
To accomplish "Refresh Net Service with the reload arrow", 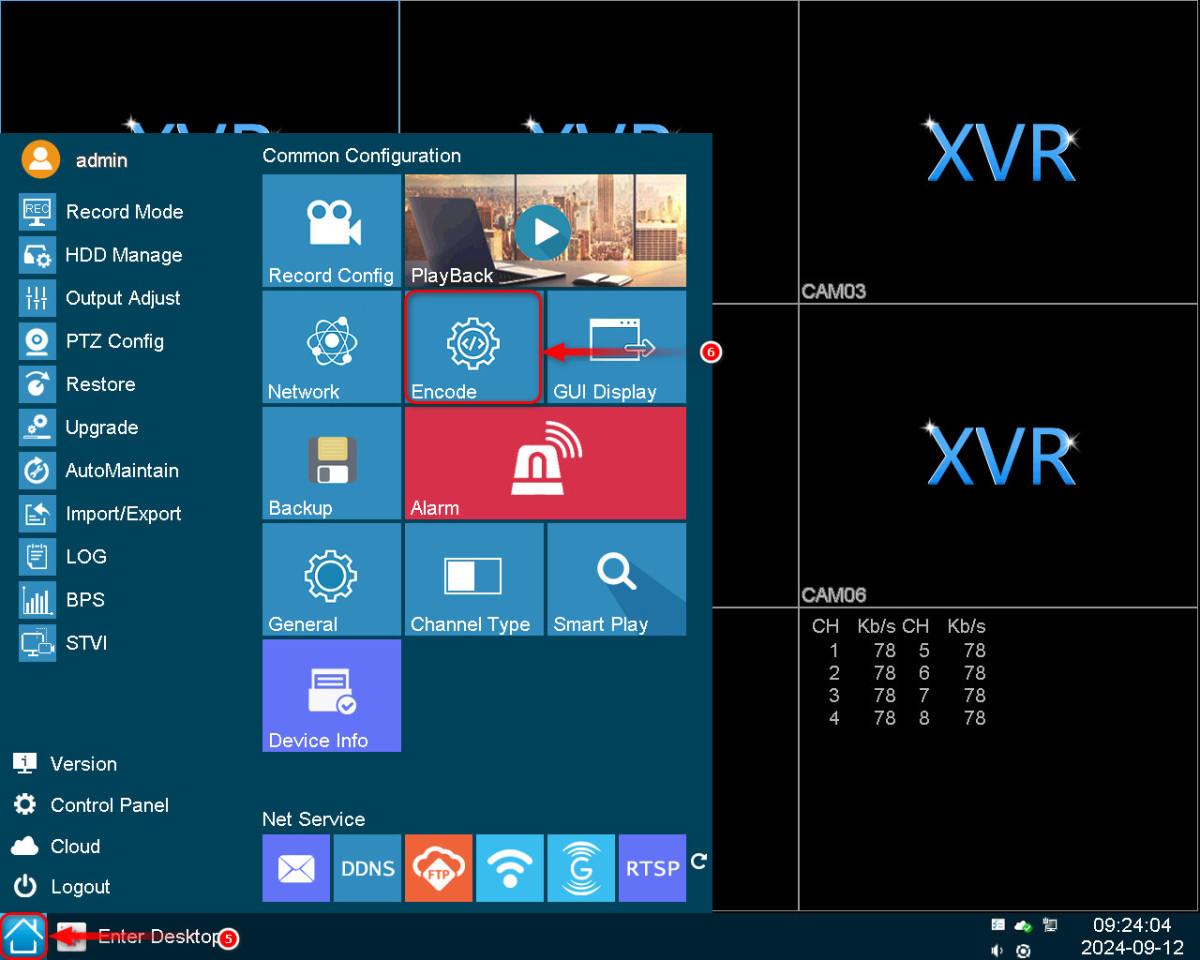I will 699,861.
